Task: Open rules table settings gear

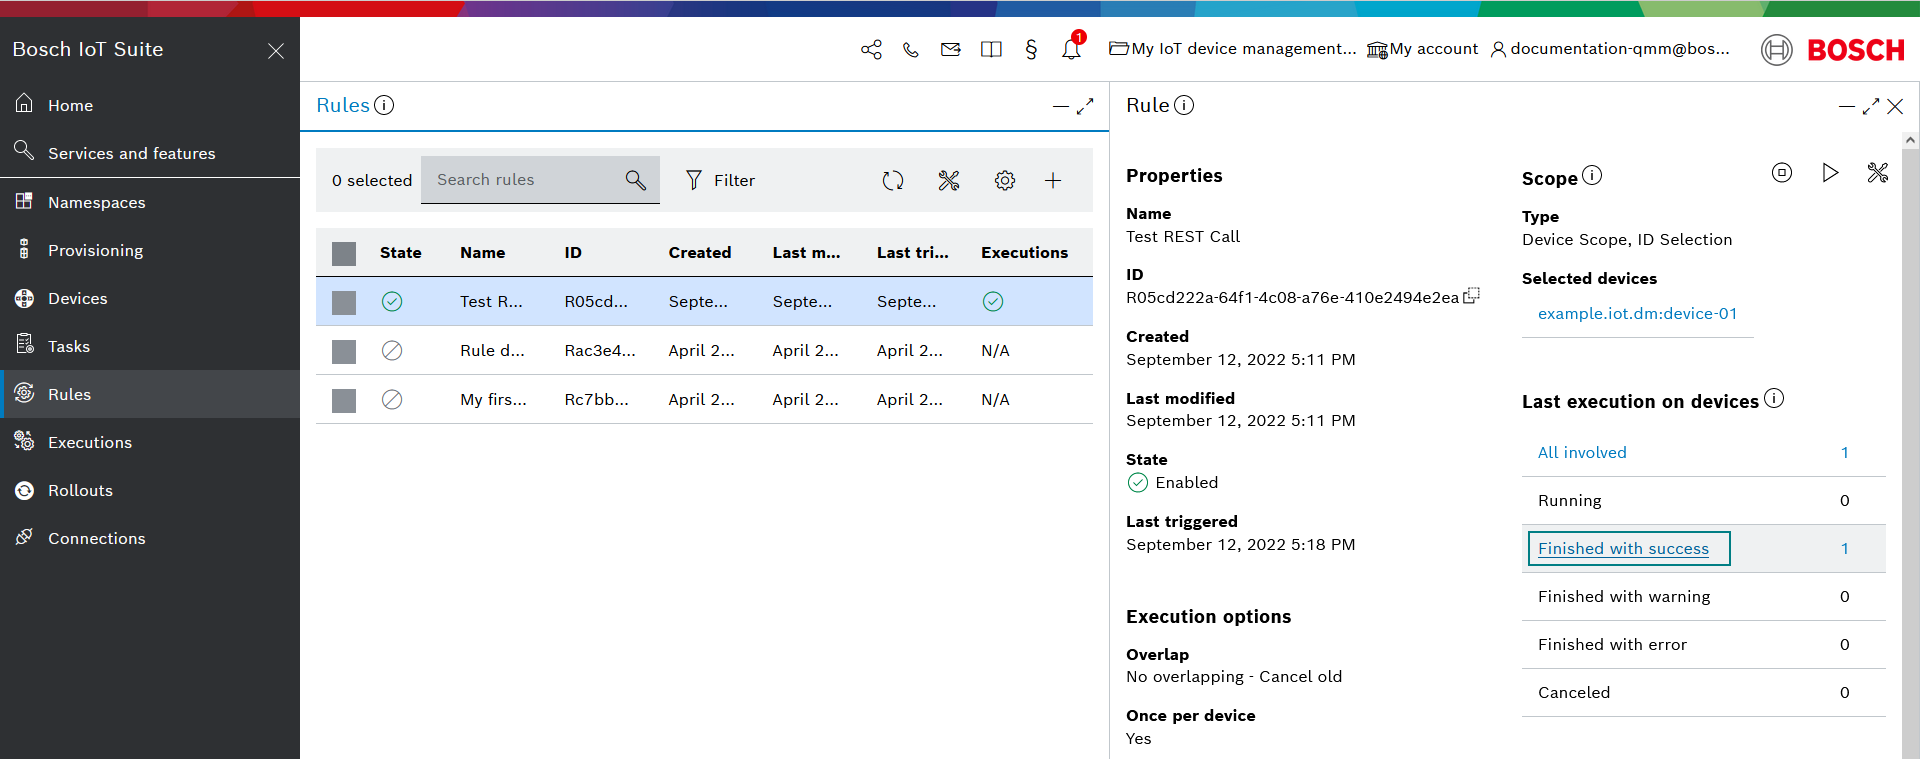Action: [x=1005, y=180]
